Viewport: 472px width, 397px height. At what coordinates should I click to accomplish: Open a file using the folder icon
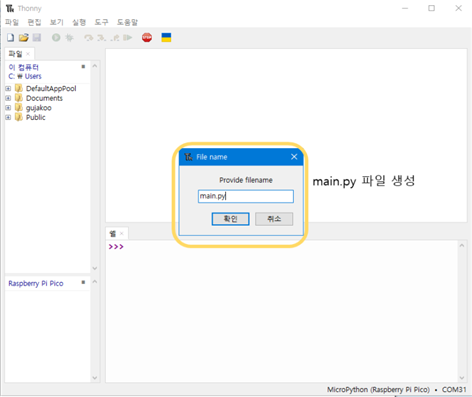click(23, 38)
